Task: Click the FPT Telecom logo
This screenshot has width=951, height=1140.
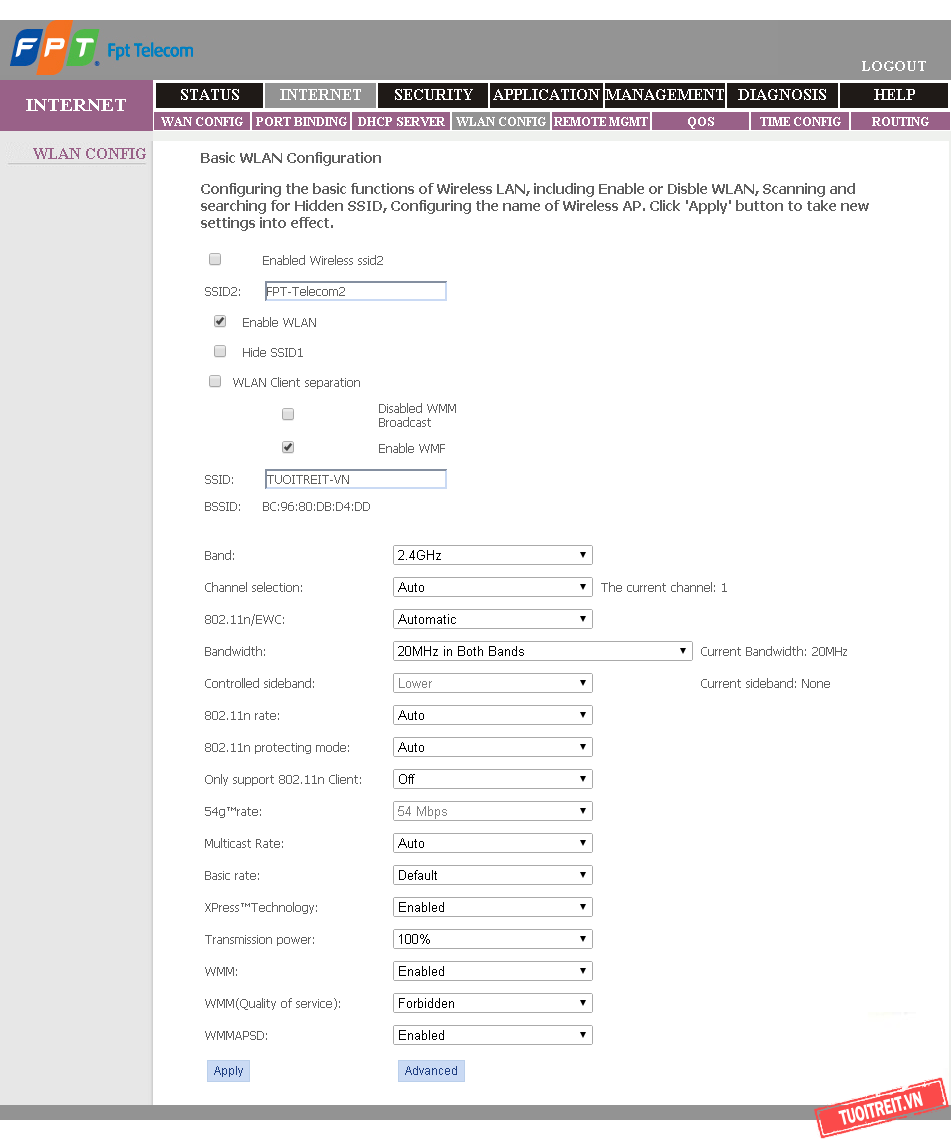Action: [101, 49]
